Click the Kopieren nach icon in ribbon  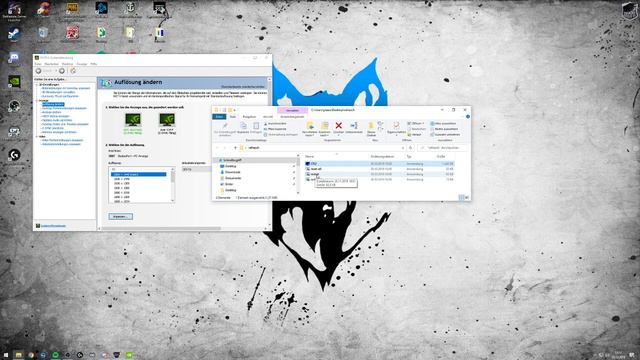pos(324,125)
